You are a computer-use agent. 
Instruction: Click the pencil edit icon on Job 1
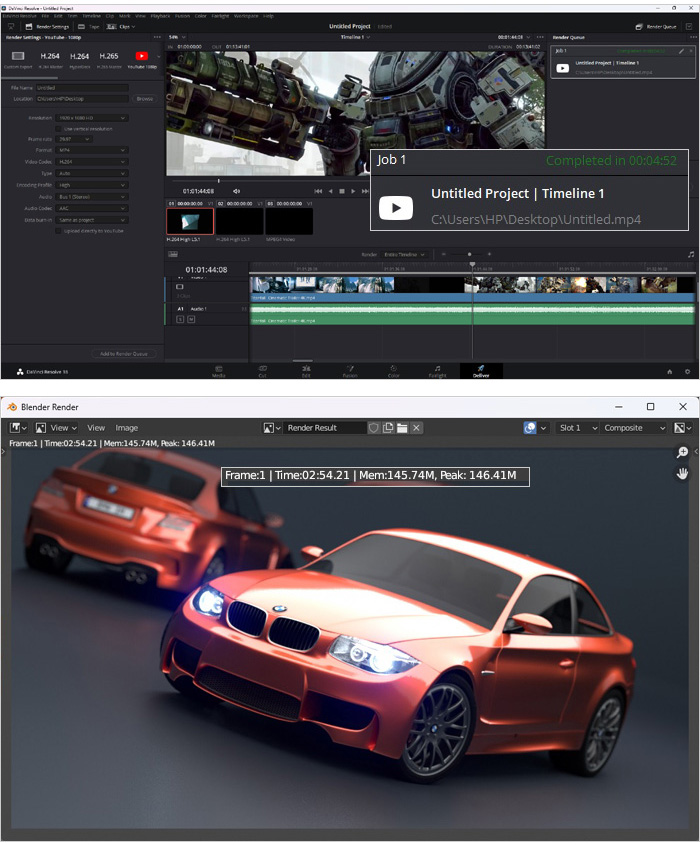pyautogui.click(x=681, y=51)
